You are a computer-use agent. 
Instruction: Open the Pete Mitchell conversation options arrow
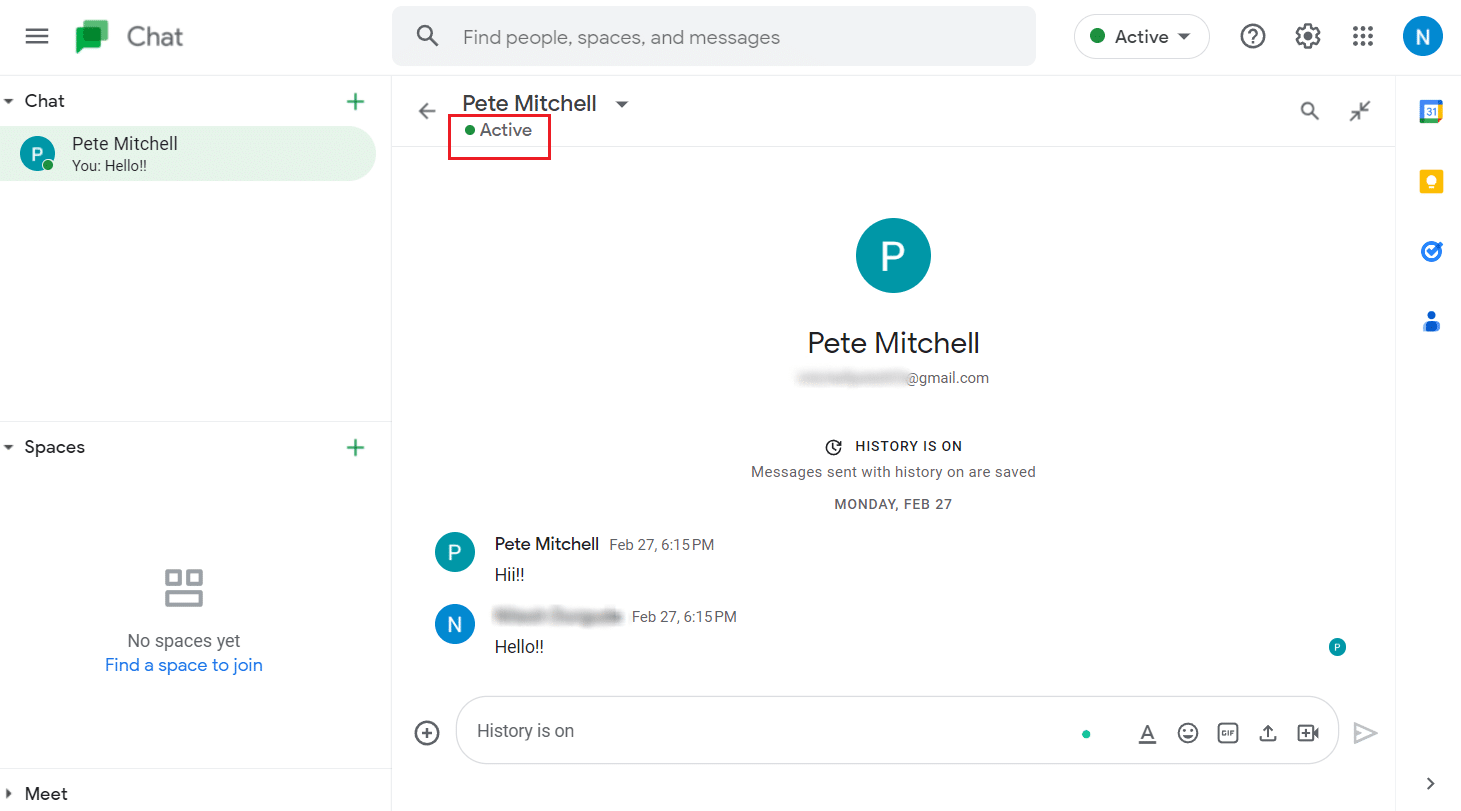(621, 104)
